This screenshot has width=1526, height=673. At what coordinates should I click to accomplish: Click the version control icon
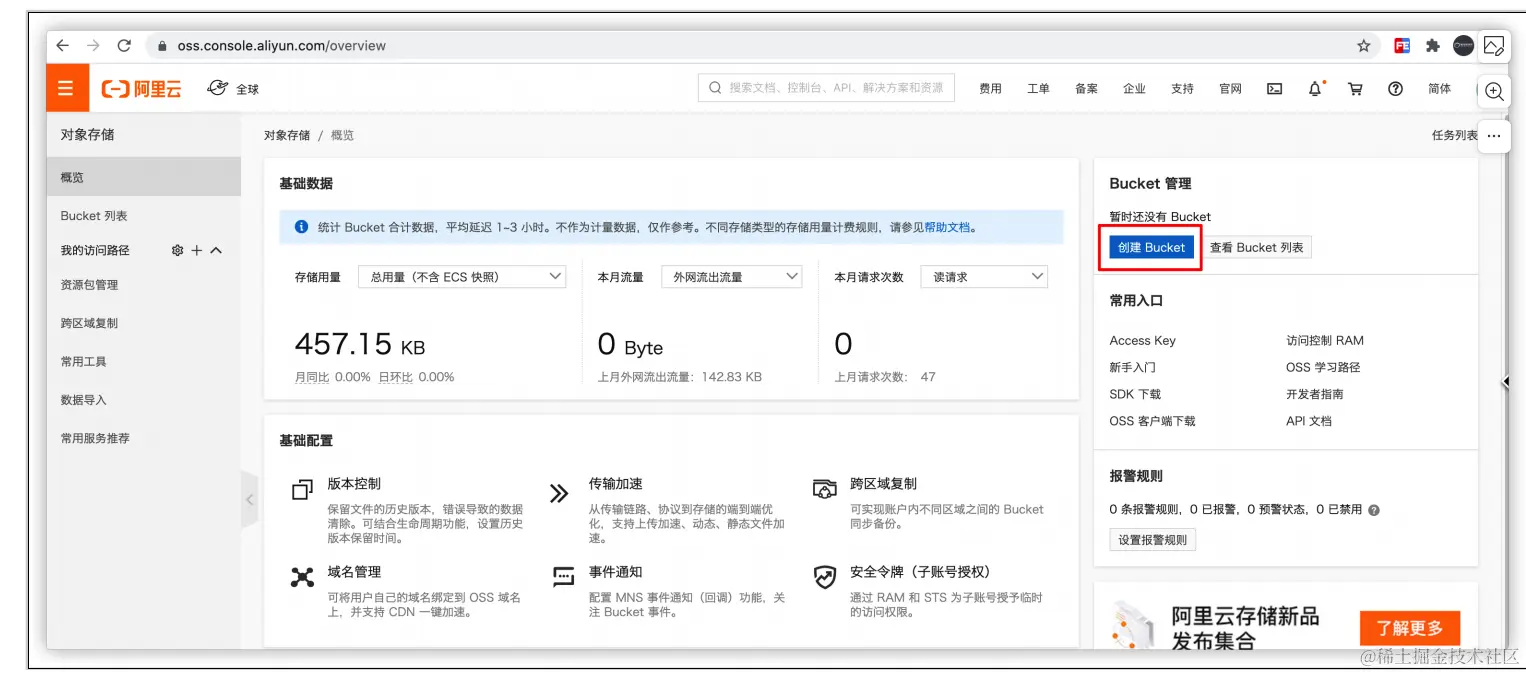(302, 490)
